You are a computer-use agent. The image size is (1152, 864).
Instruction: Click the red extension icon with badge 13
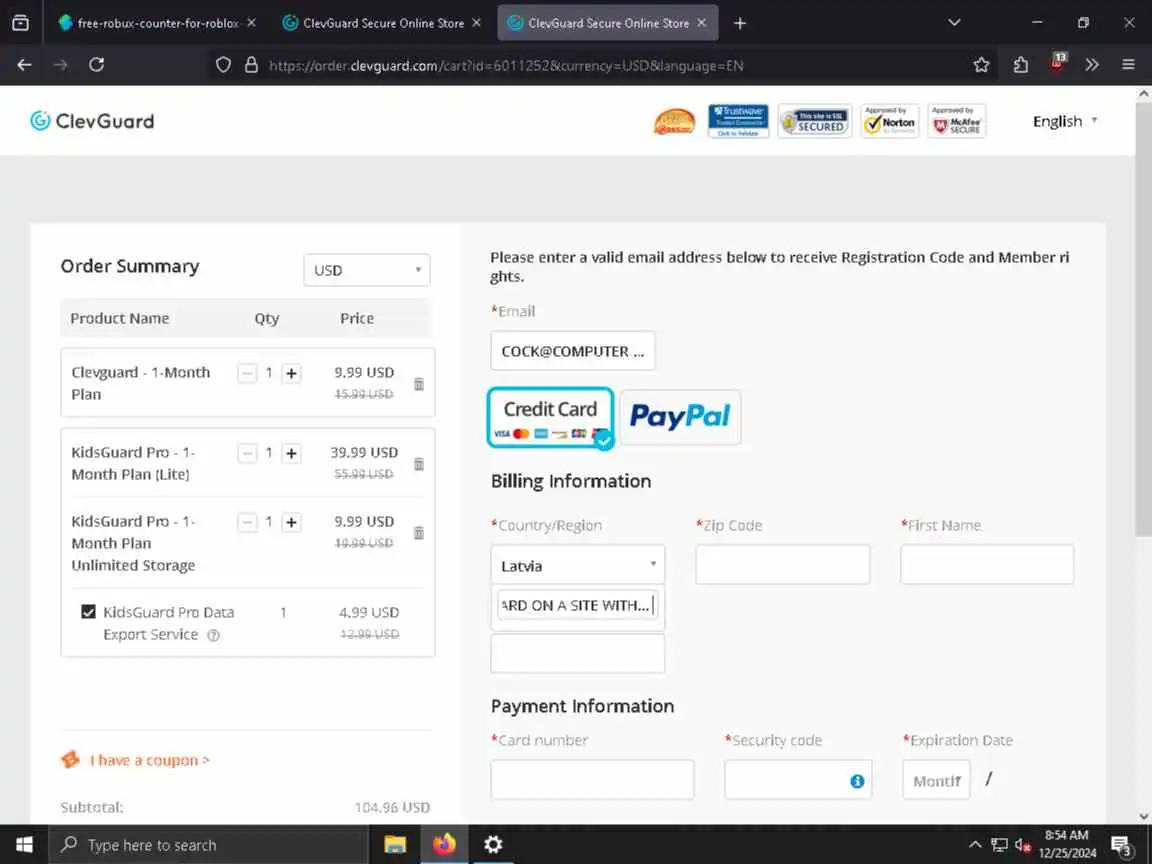click(1057, 62)
